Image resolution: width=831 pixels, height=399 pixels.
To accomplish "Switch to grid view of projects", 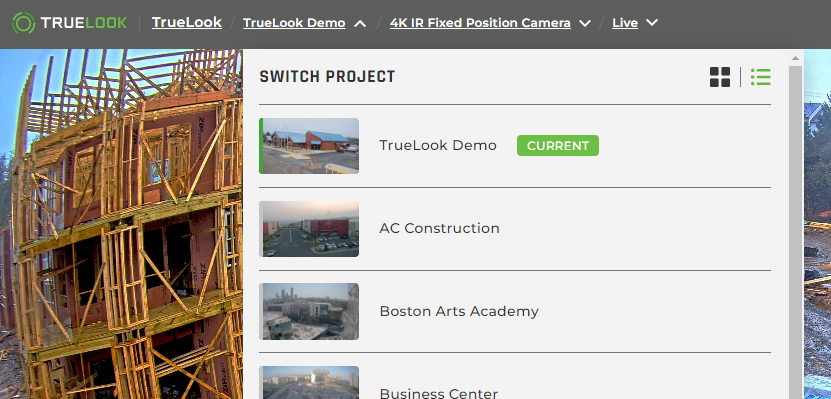I will pos(720,77).
